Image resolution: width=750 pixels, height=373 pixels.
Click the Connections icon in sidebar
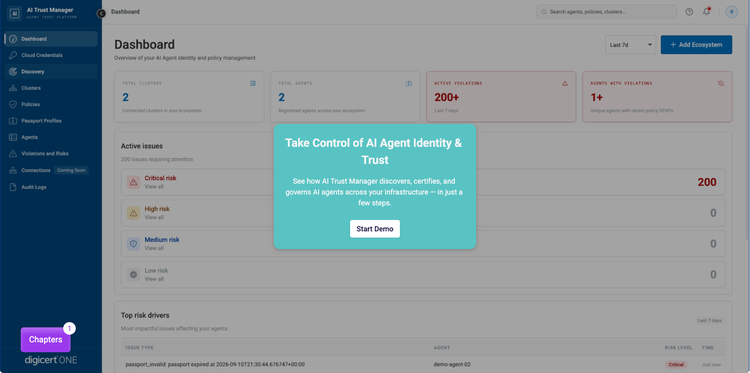point(13,170)
